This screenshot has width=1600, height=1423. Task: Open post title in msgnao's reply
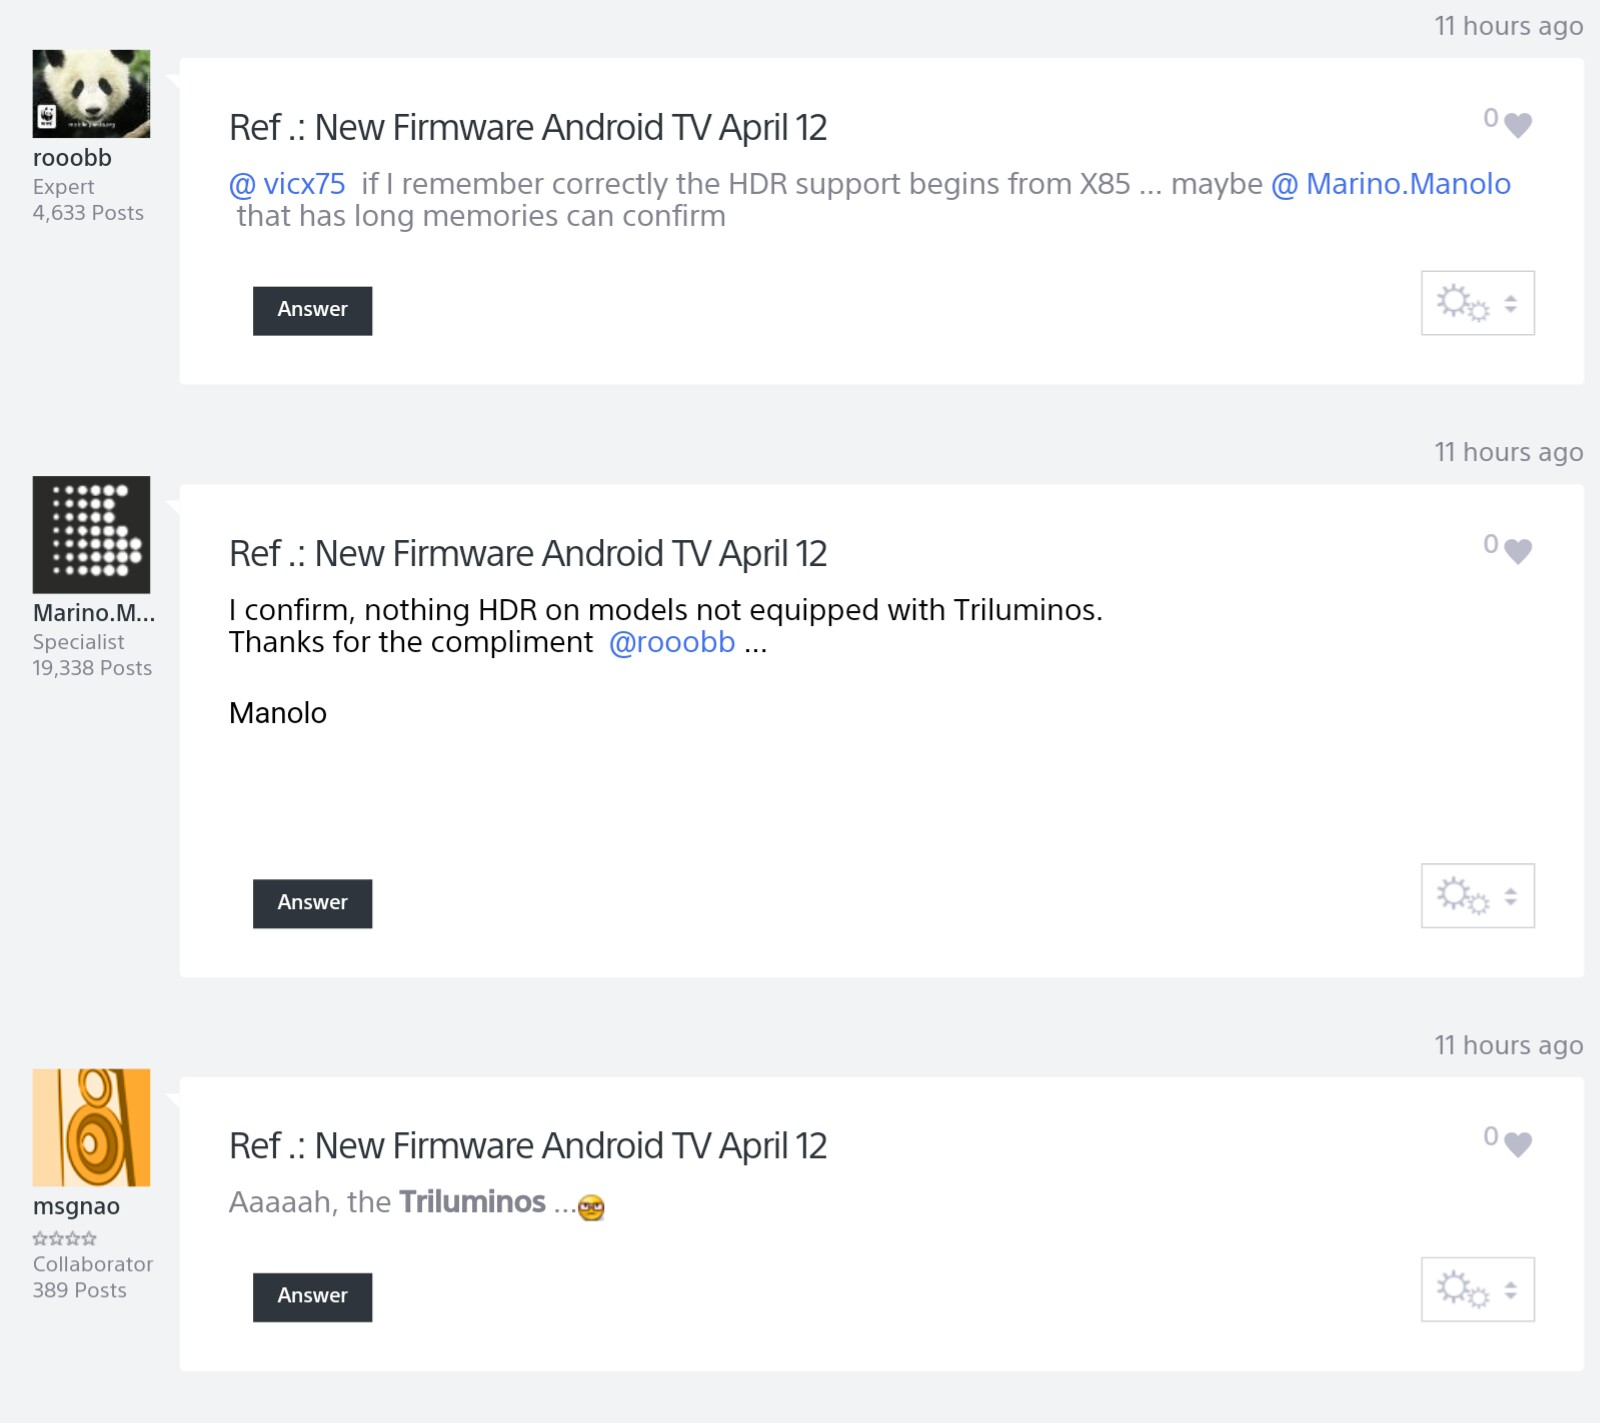(x=527, y=1146)
